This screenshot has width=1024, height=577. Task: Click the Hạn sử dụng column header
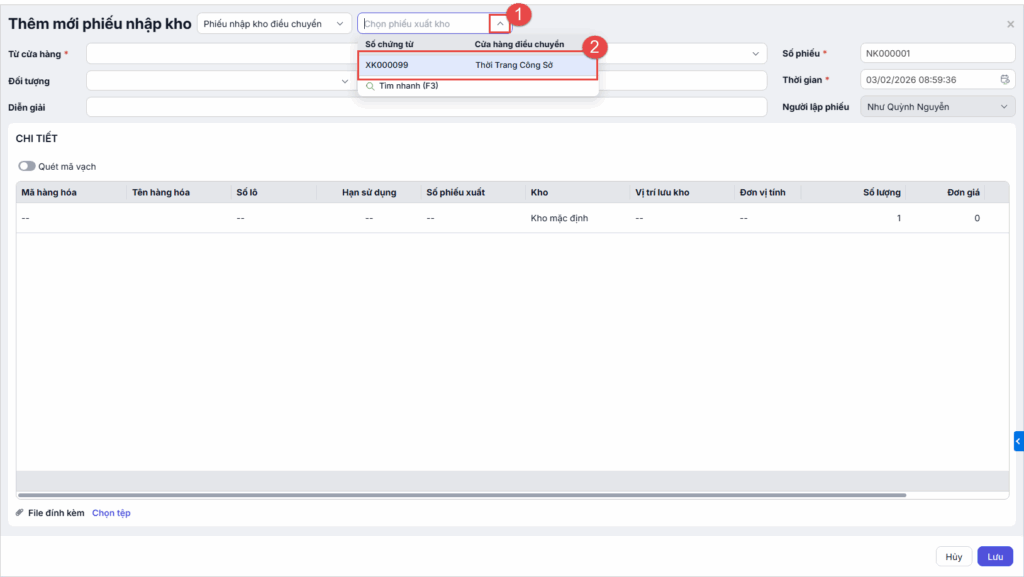click(369, 193)
